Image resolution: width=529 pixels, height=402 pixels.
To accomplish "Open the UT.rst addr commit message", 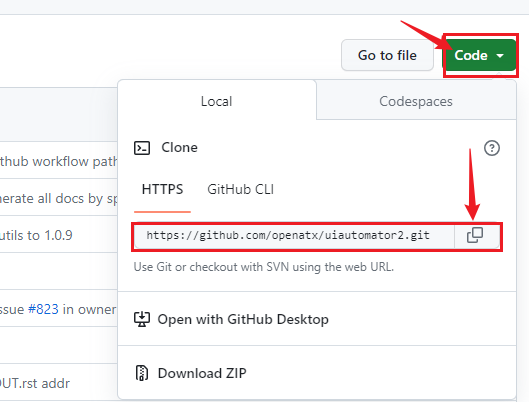I will coord(35,383).
